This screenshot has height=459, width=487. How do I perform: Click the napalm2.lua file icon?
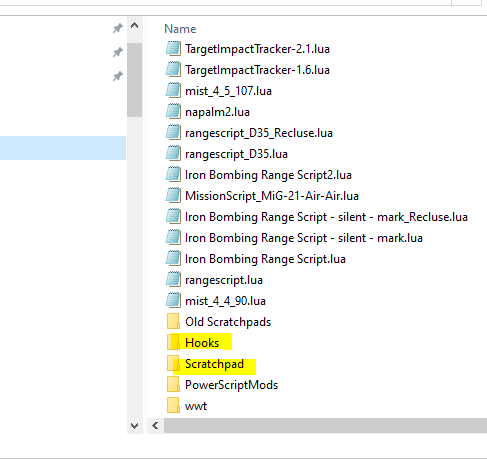coord(173,112)
